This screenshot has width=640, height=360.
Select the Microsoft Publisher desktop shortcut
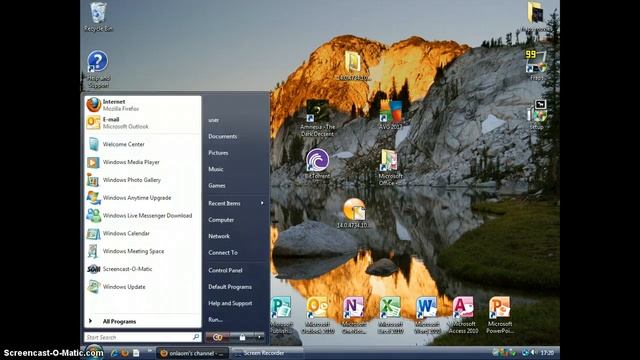point(281,315)
